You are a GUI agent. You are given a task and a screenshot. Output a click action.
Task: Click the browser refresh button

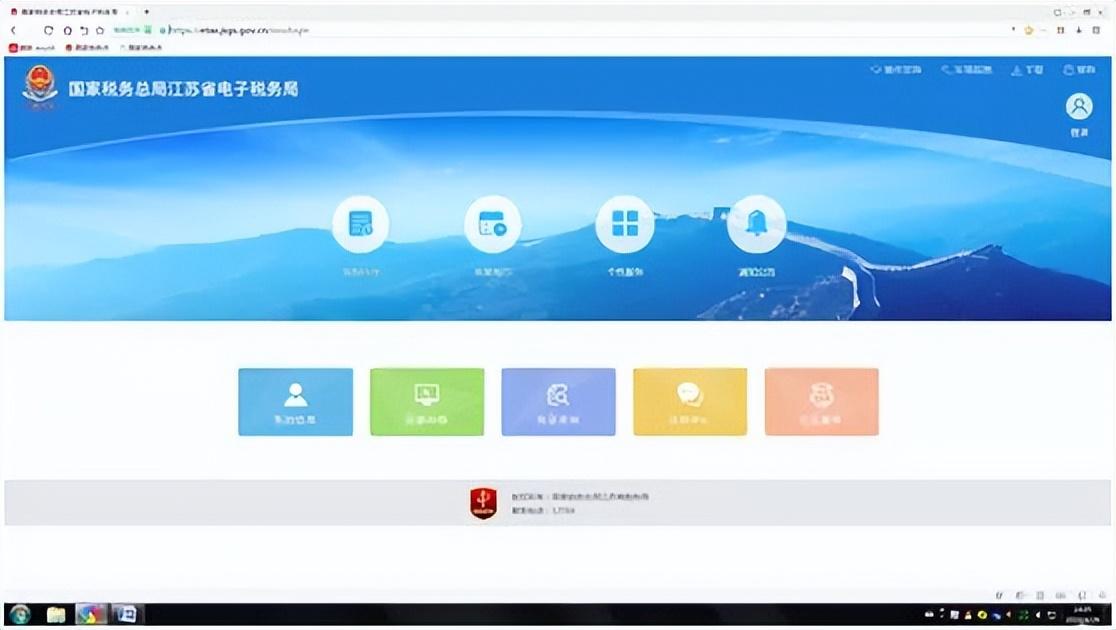click(x=48, y=31)
